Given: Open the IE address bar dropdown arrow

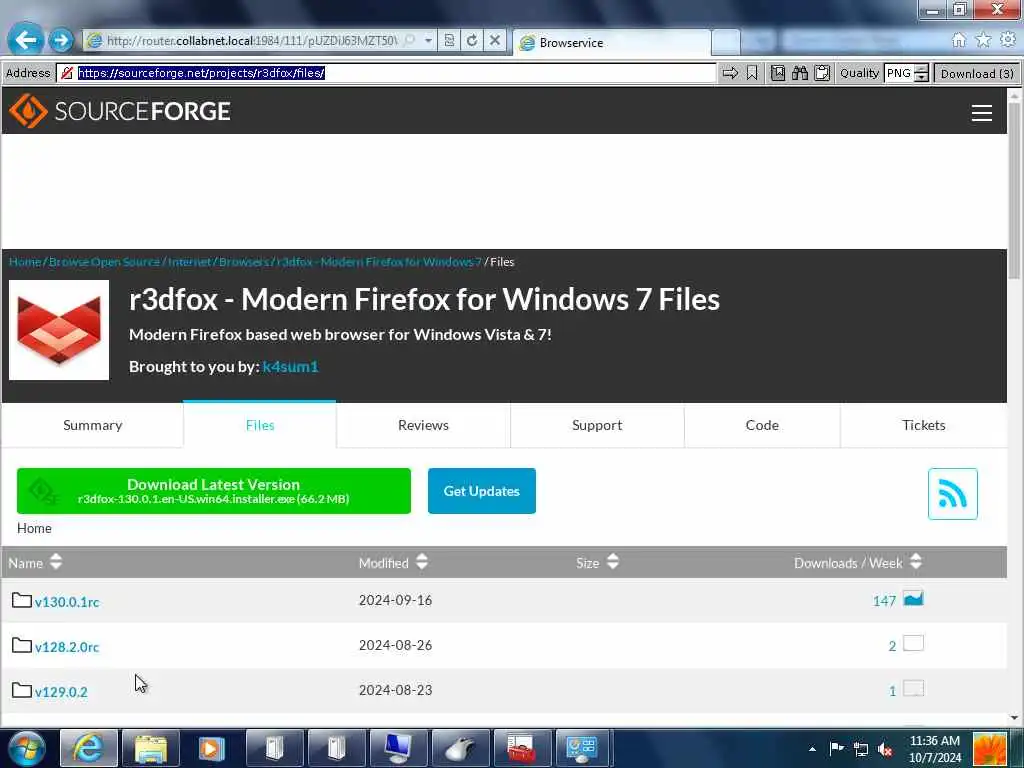Looking at the screenshot, I should click(428, 40).
